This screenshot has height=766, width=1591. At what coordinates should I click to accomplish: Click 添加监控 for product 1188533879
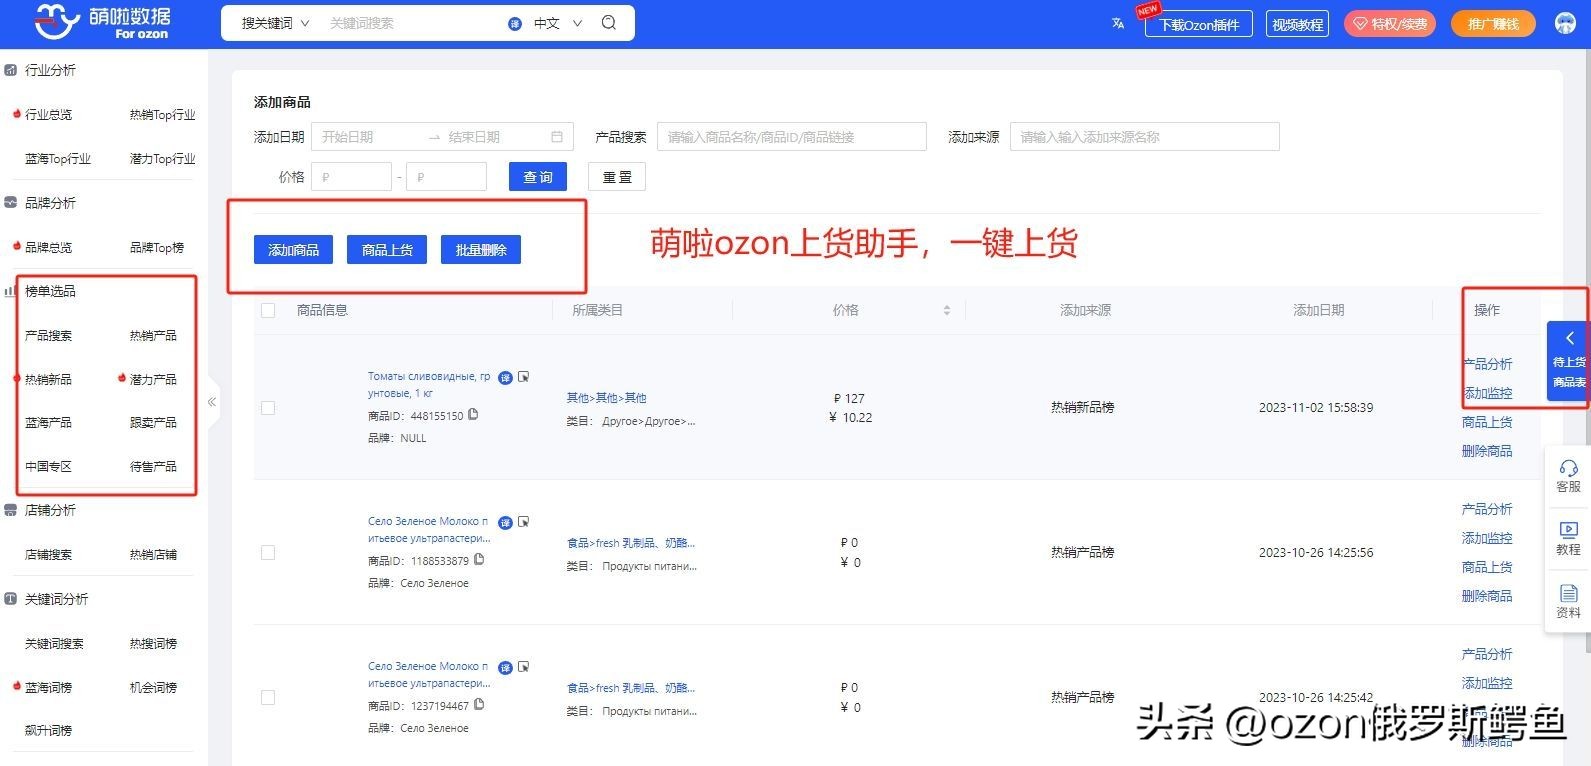click(1487, 538)
